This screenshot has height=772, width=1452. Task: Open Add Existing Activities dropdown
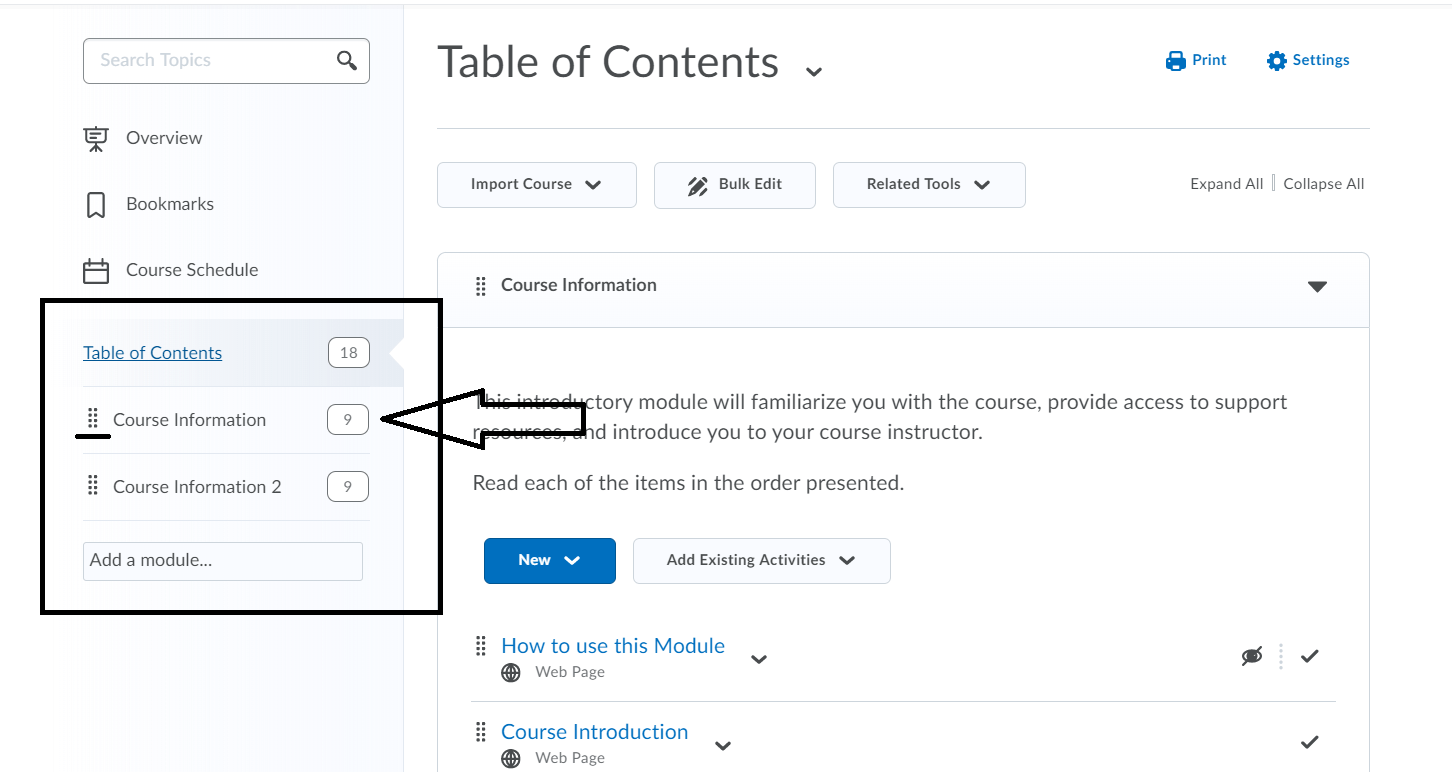pyautogui.click(x=761, y=560)
